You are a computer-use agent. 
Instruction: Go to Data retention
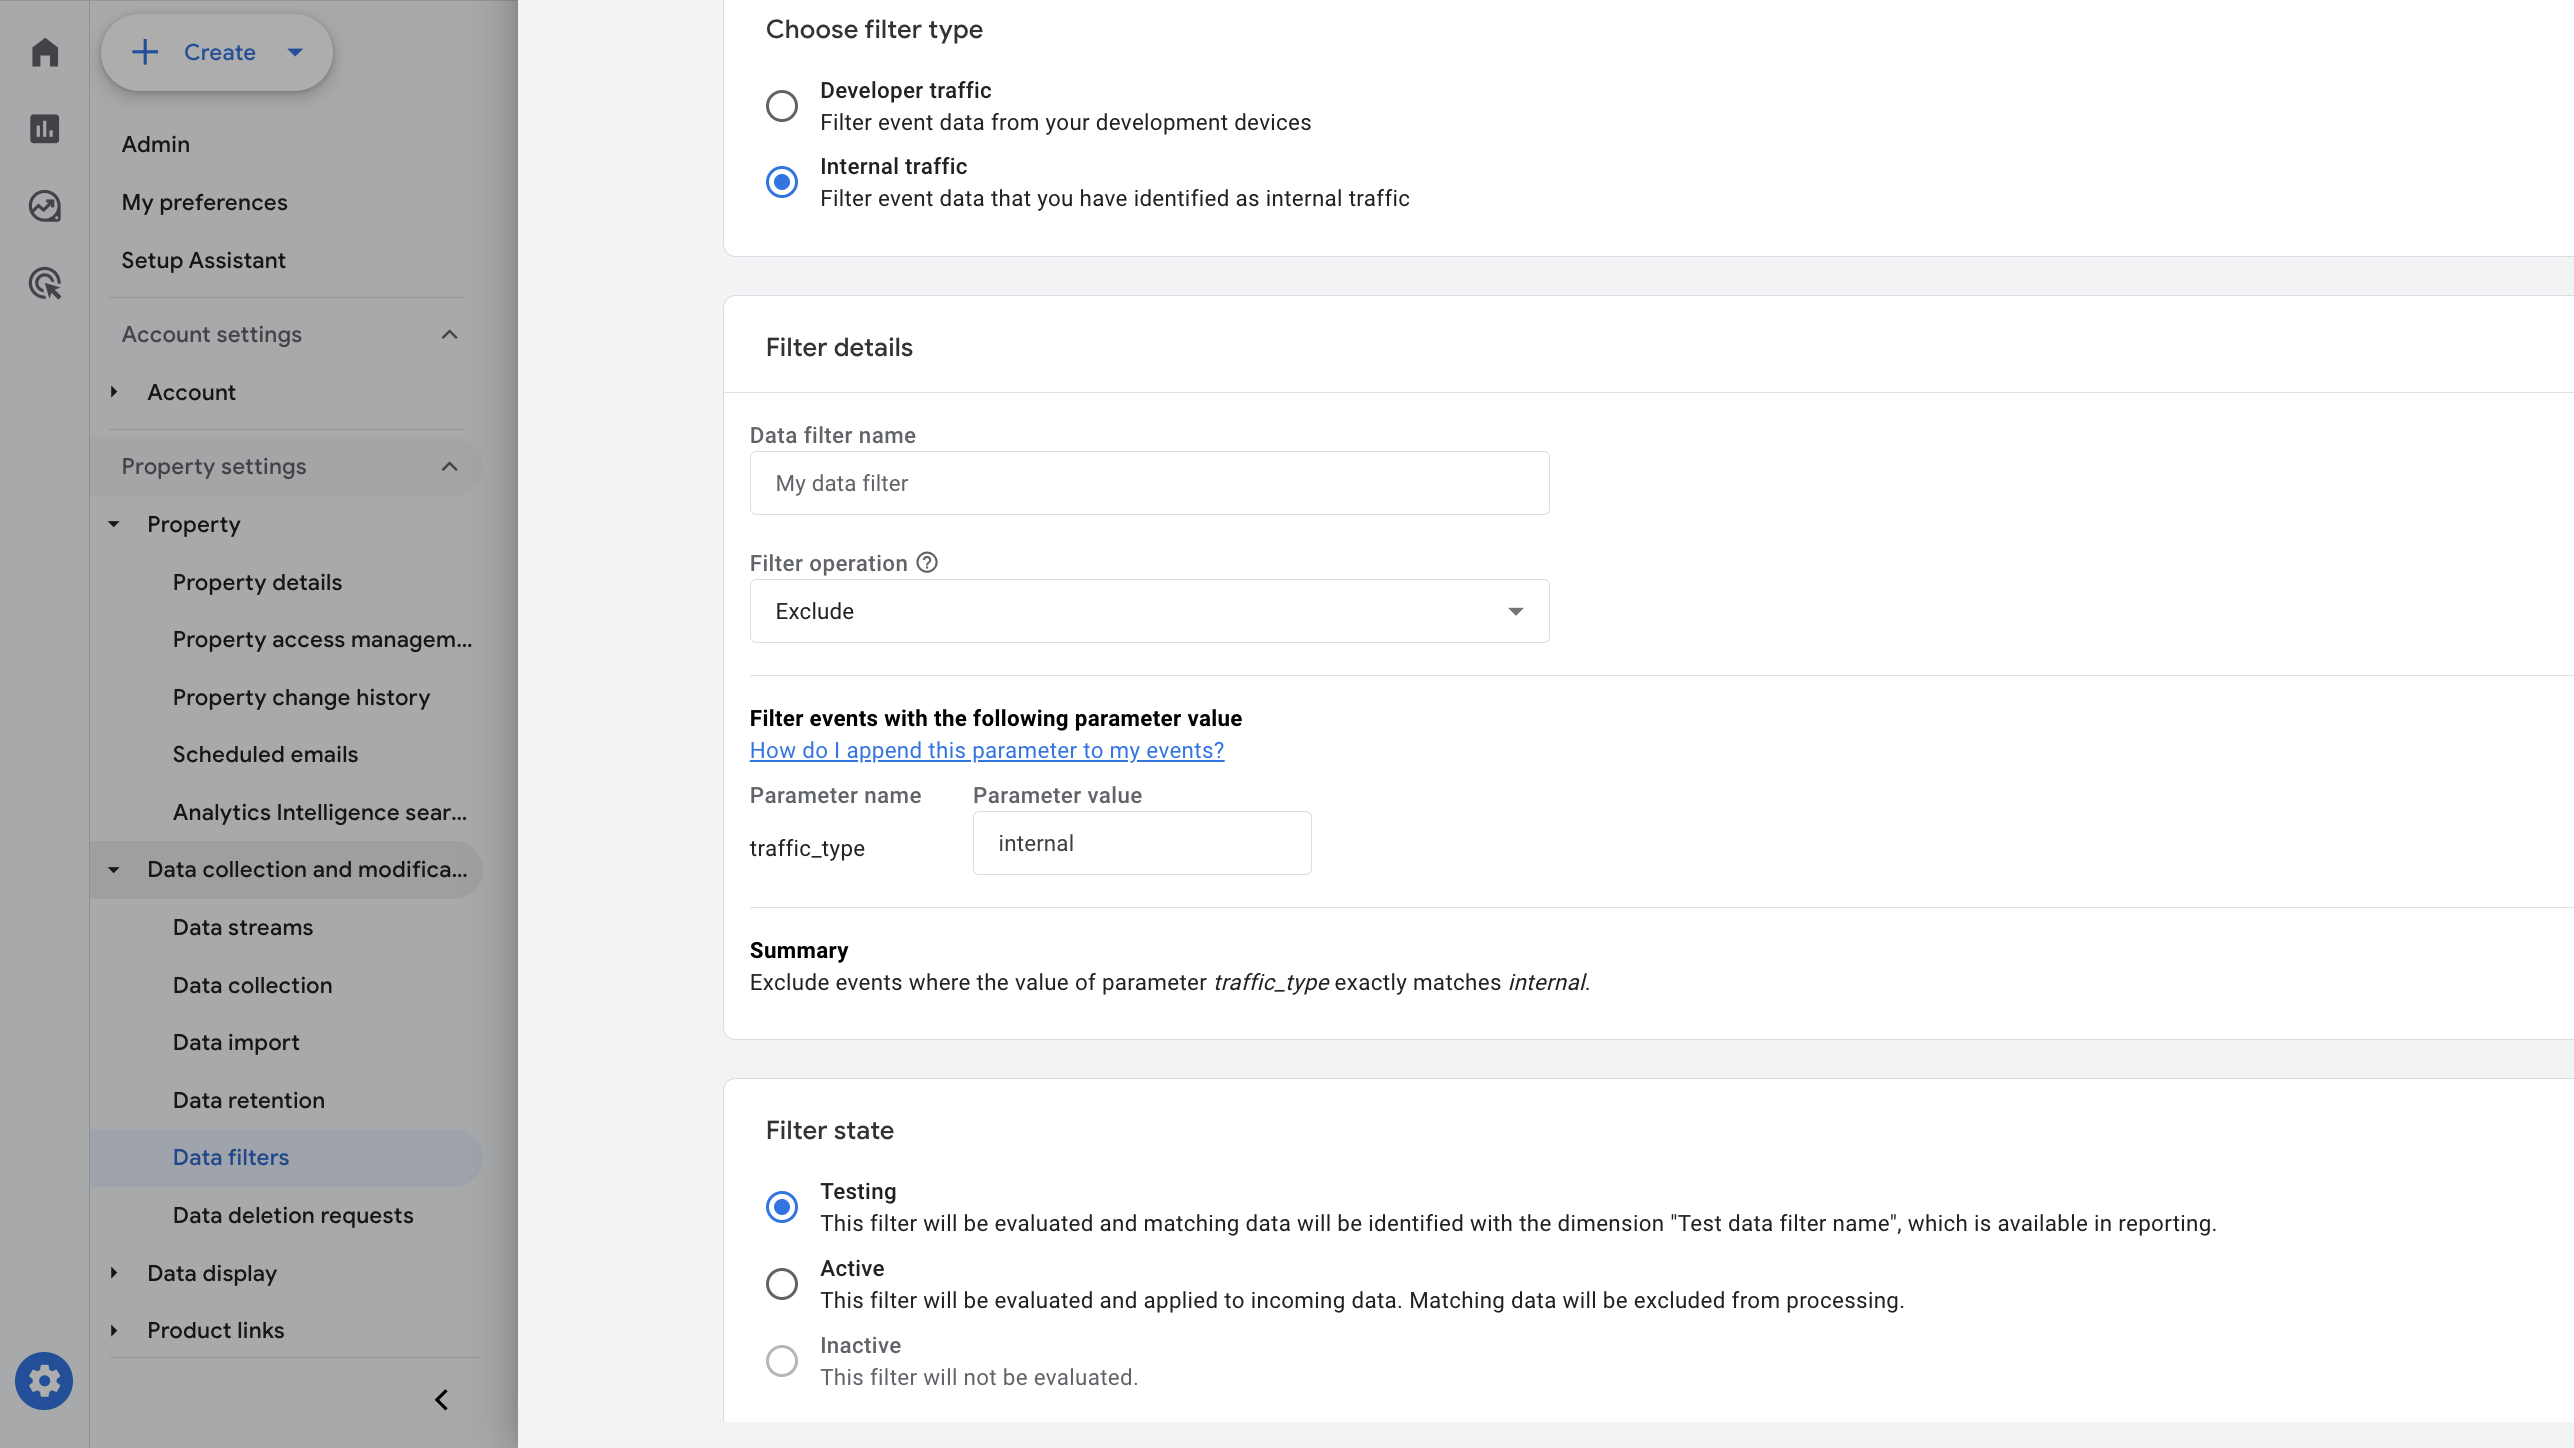tap(248, 1100)
